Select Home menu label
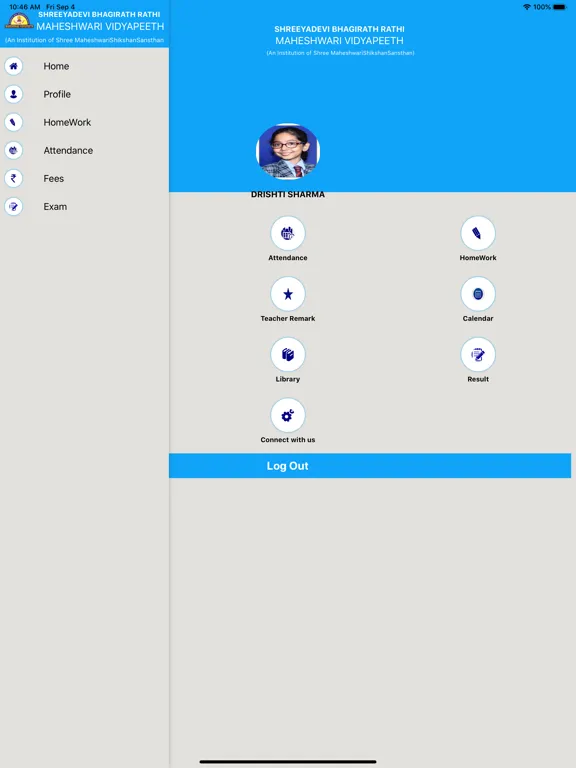 point(56,66)
